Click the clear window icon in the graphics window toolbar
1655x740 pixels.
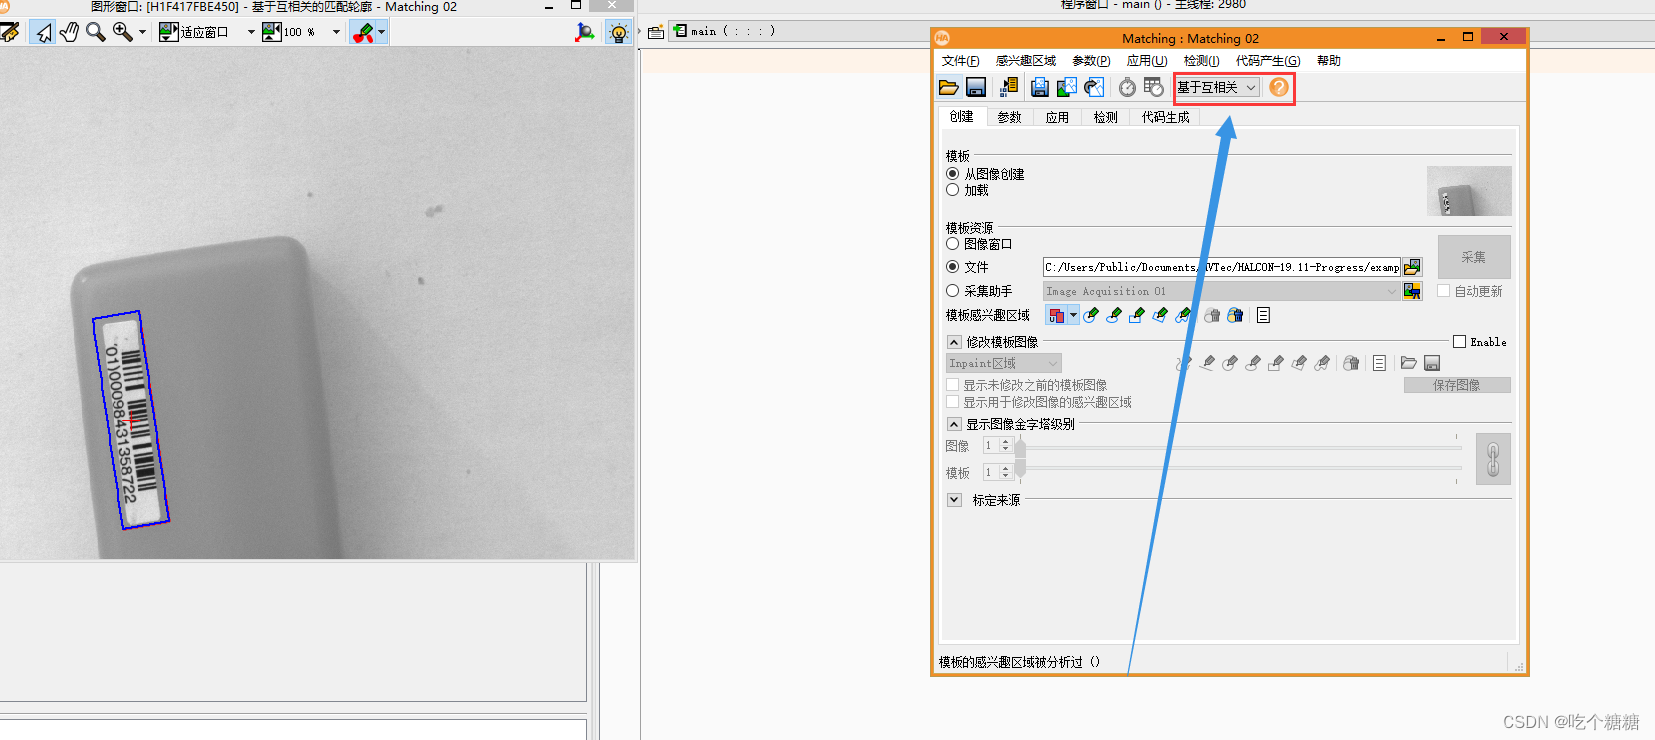pyautogui.click(x=9, y=32)
